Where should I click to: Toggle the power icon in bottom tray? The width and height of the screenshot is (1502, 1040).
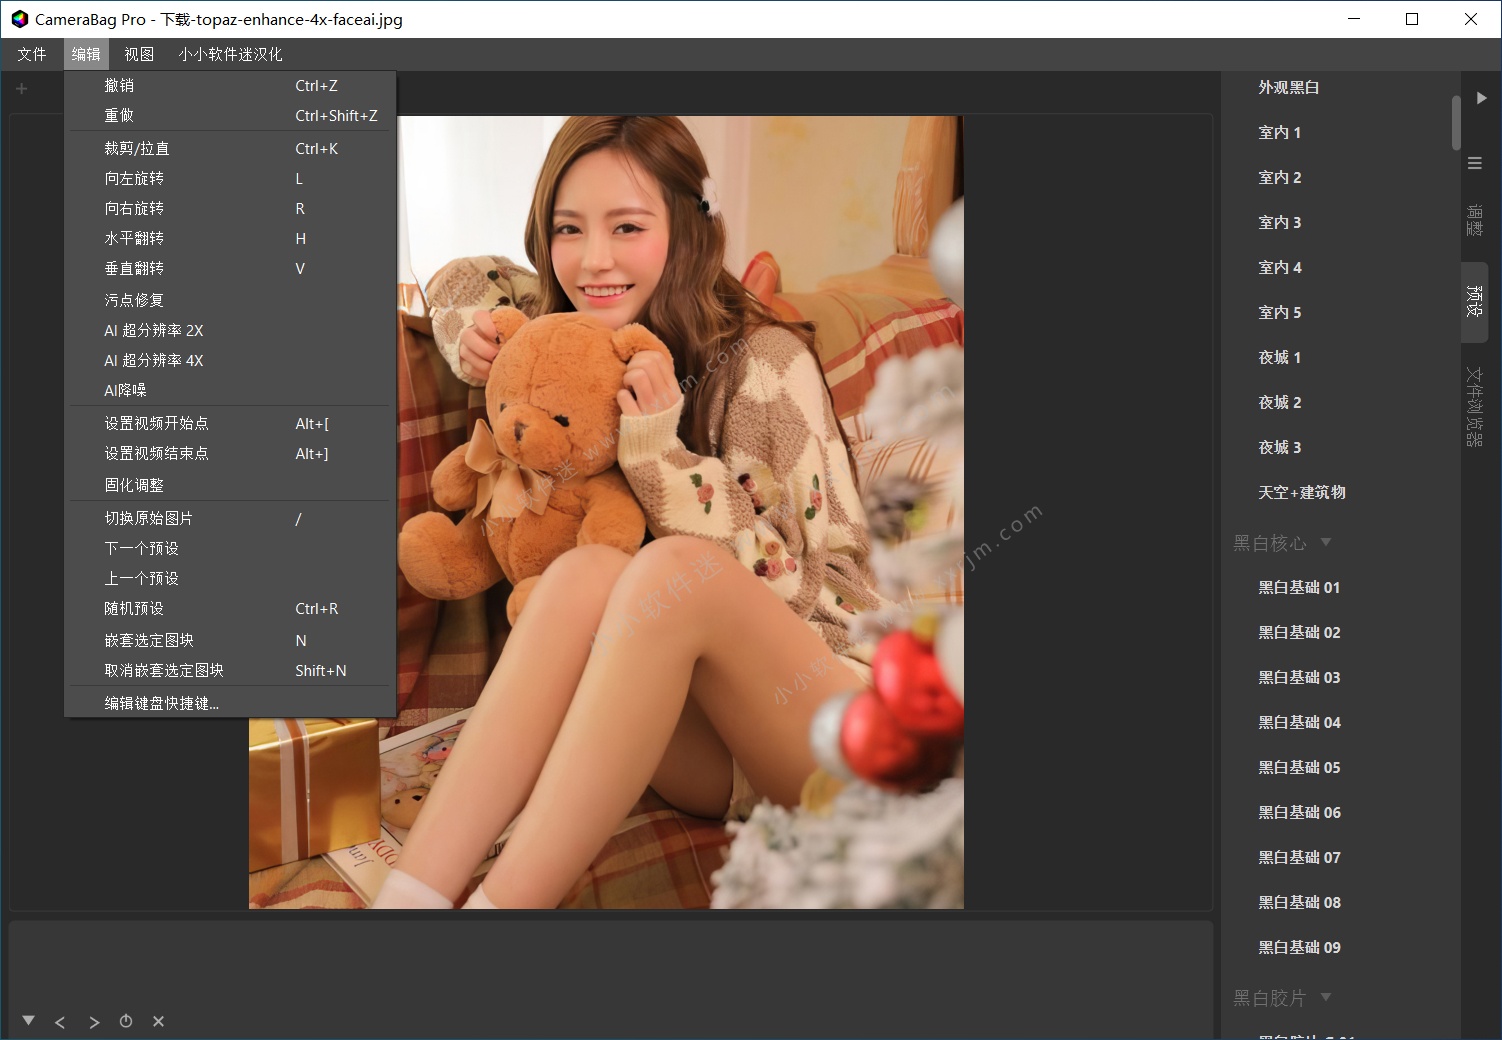pos(126,1021)
